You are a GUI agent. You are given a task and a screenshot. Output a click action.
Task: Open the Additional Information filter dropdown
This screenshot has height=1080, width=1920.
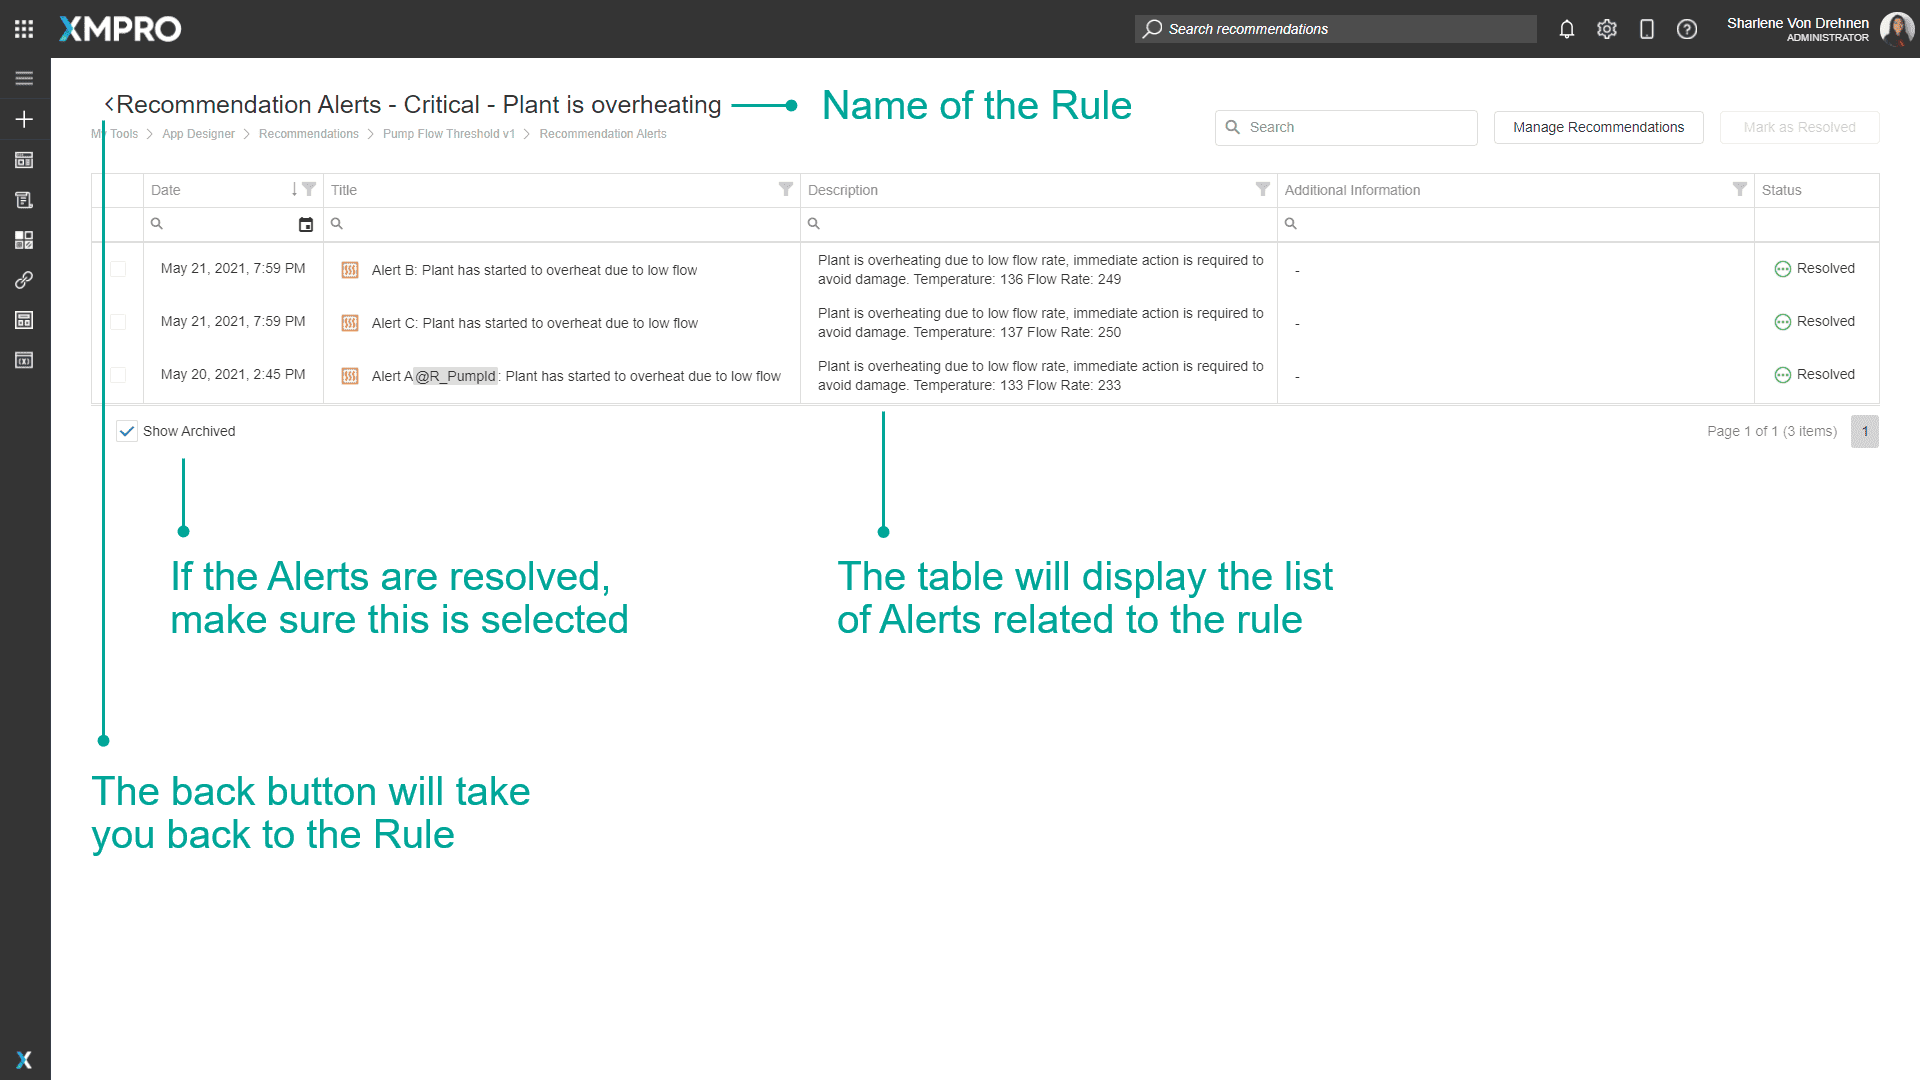coord(1740,189)
